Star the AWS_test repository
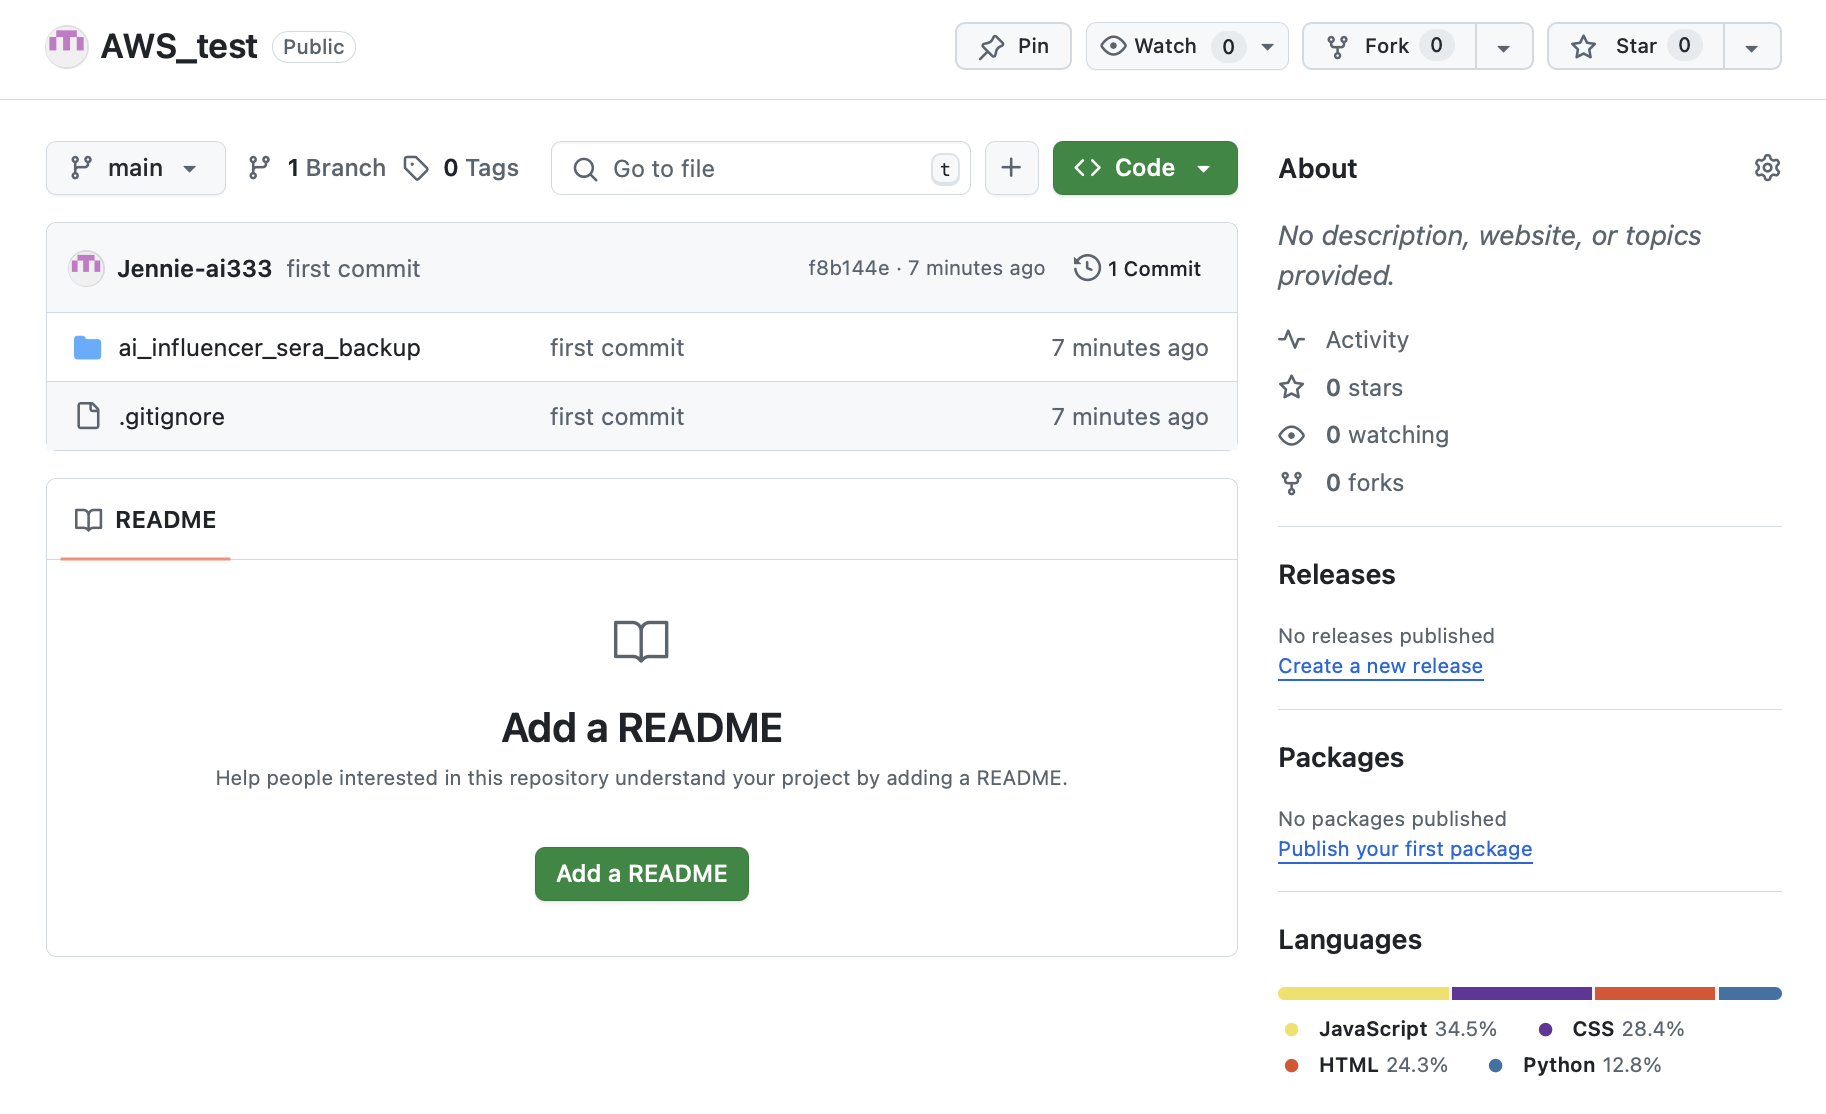 (x=1636, y=46)
